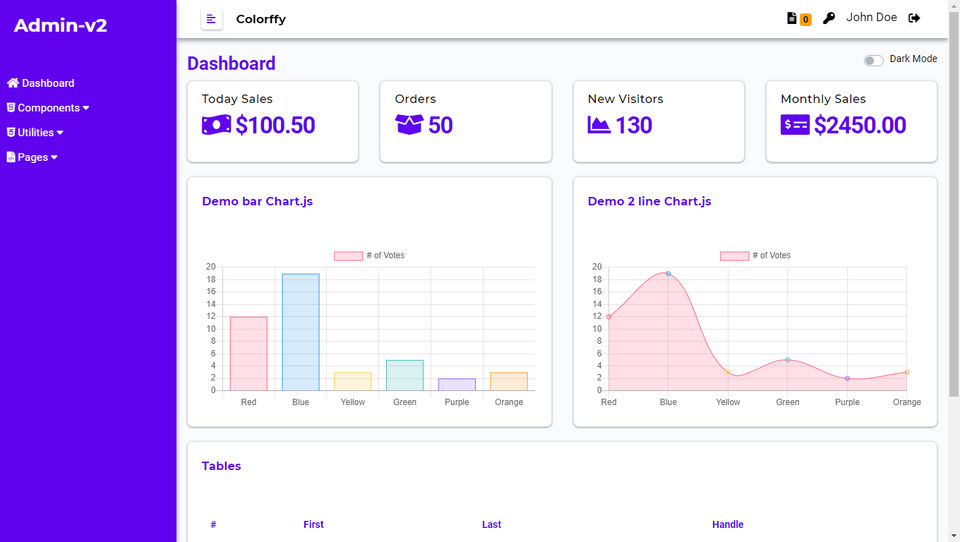
Task: Click the Orange data point on line chart
Action: coord(907,372)
